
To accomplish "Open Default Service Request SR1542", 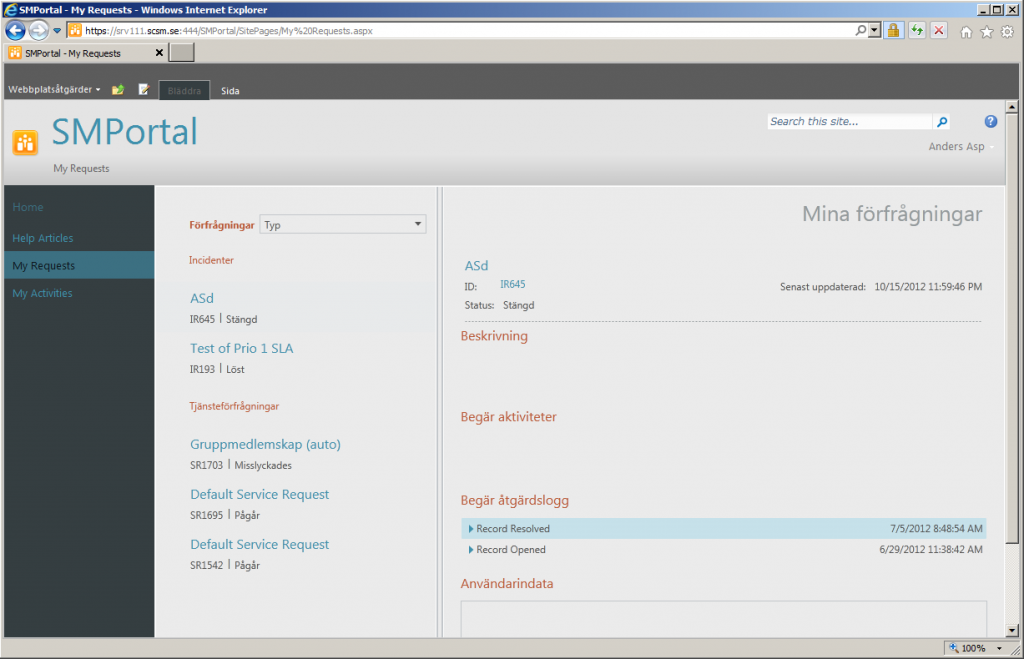I will tap(259, 545).
